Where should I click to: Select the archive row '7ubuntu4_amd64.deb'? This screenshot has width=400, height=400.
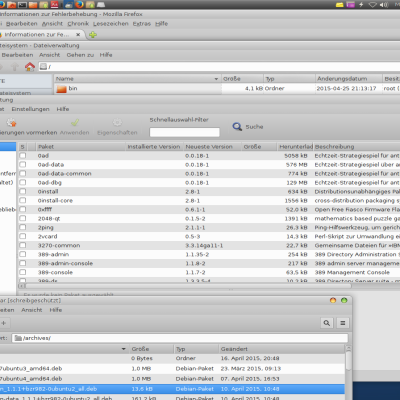pos(172,379)
